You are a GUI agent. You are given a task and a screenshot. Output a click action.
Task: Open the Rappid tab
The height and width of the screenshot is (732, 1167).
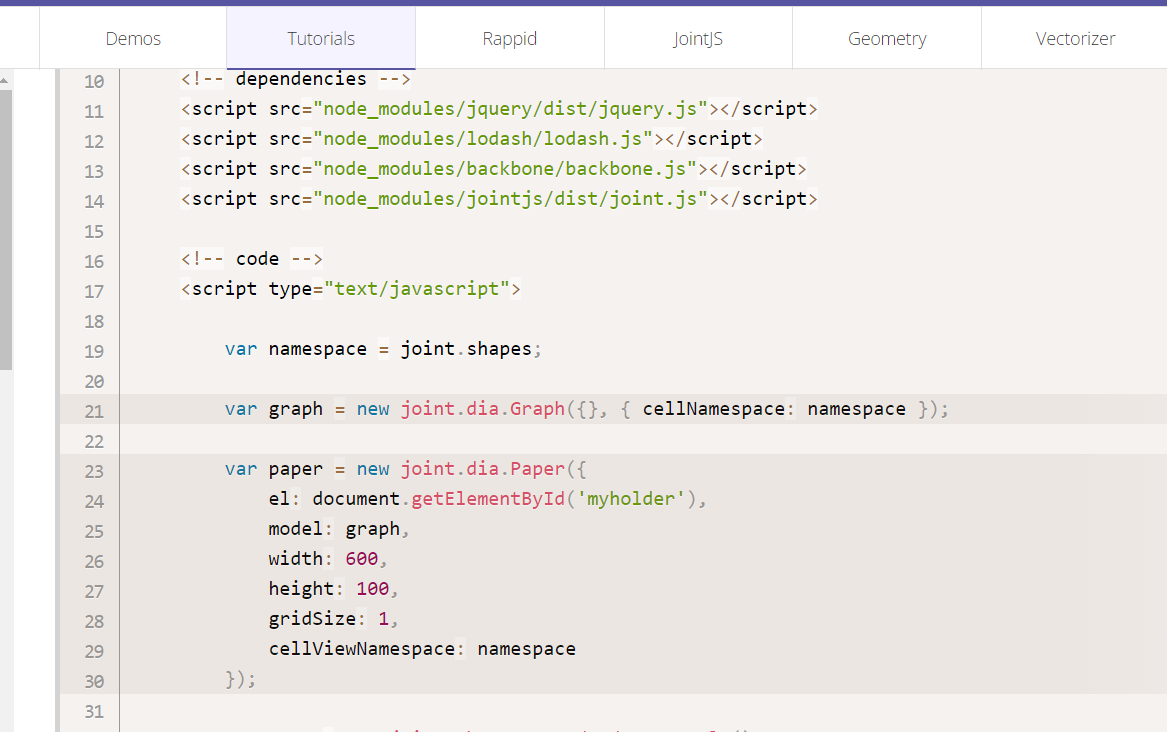(x=510, y=39)
